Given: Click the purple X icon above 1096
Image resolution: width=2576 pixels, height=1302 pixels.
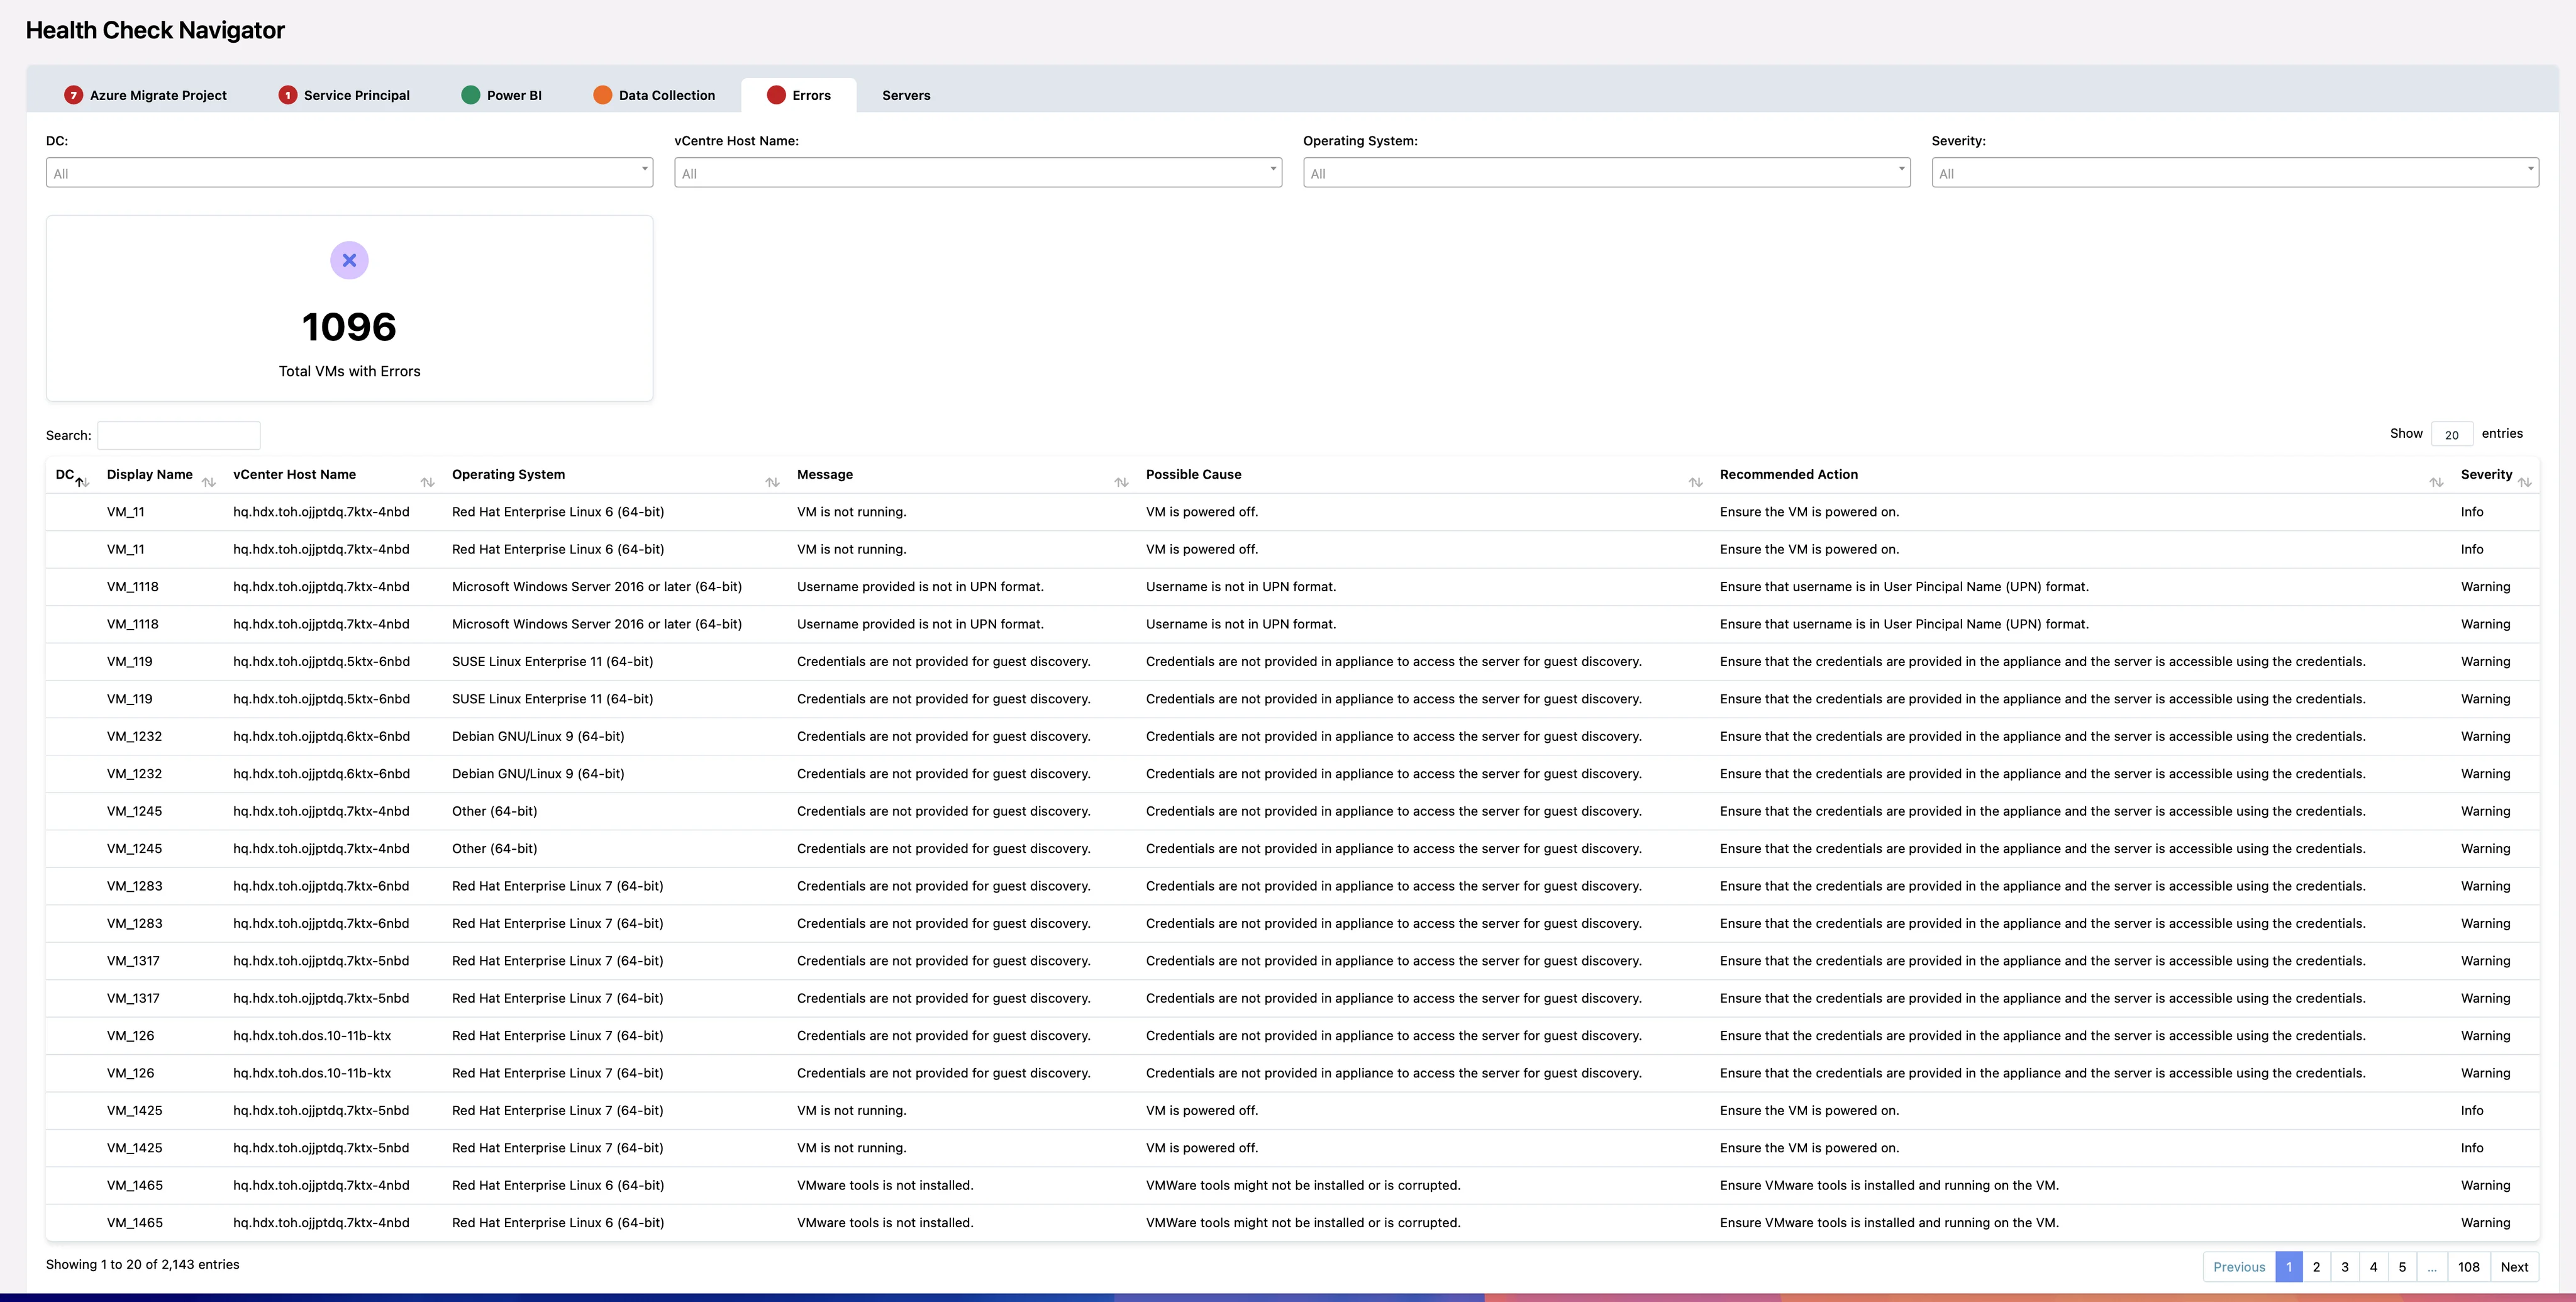Looking at the screenshot, I should (349, 260).
